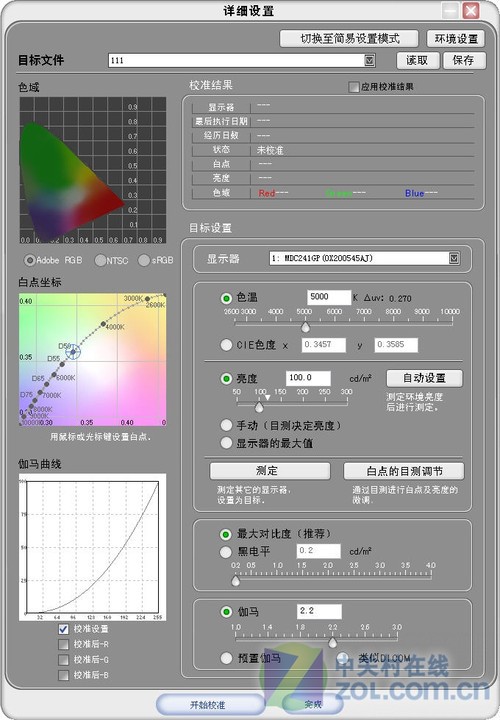Select the NTSC gamut radio button

tap(100, 260)
